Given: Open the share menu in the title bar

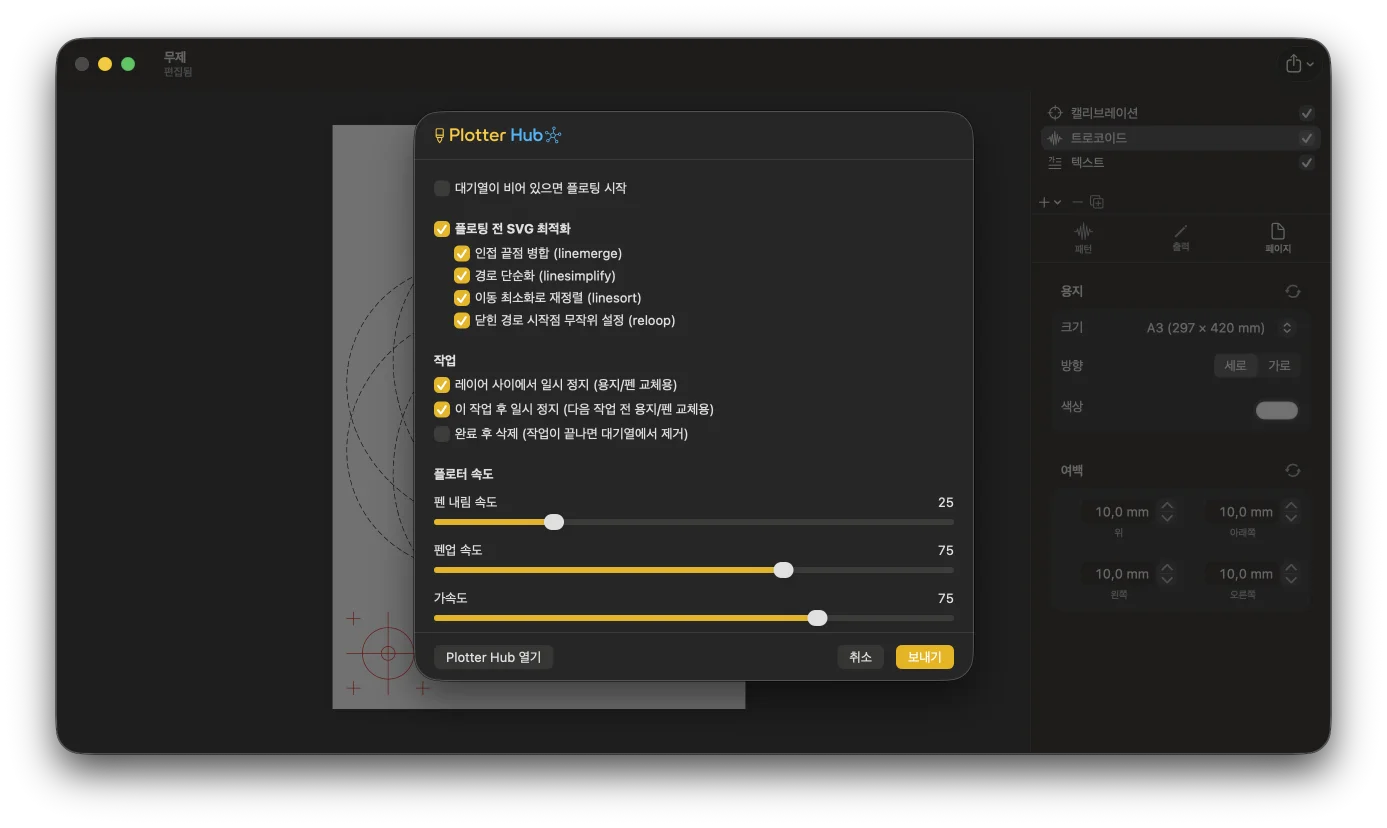Looking at the screenshot, I should (x=1300, y=64).
